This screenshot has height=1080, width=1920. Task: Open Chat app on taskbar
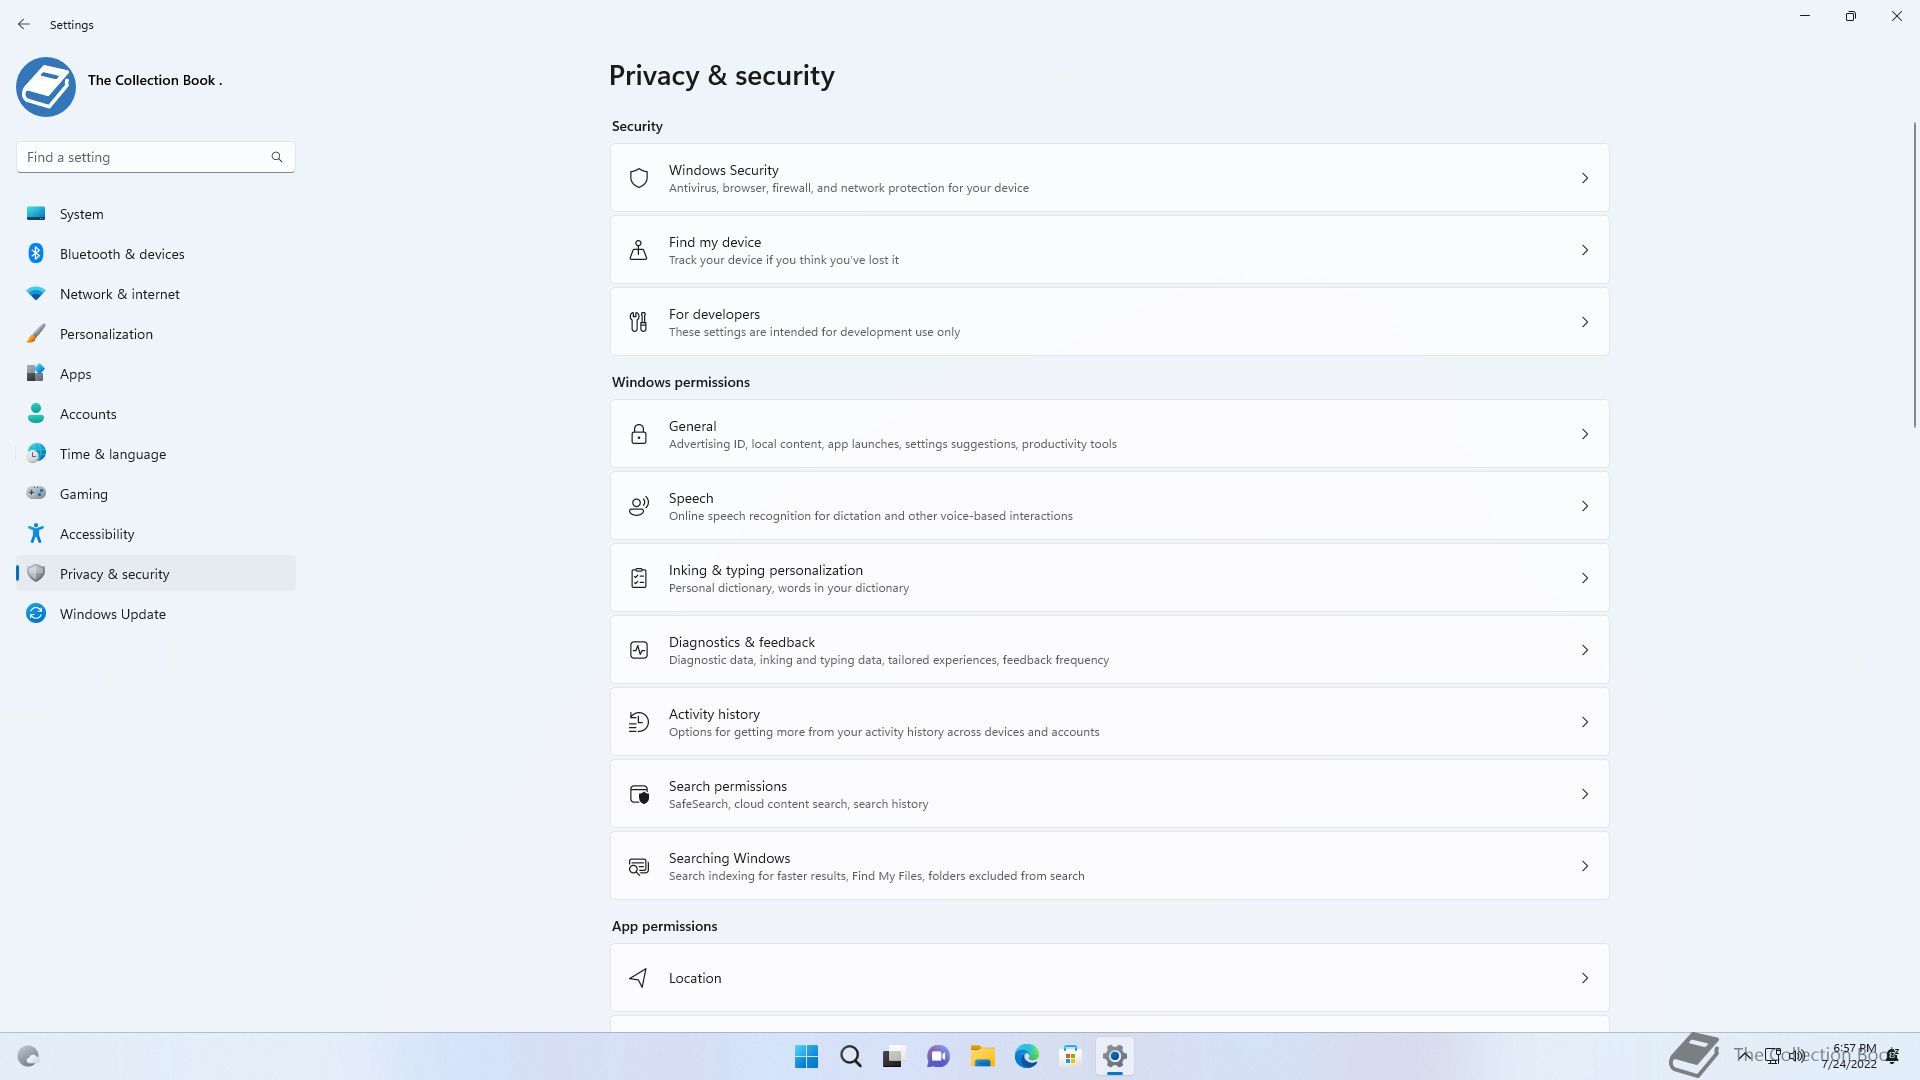tap(938, 1056)
